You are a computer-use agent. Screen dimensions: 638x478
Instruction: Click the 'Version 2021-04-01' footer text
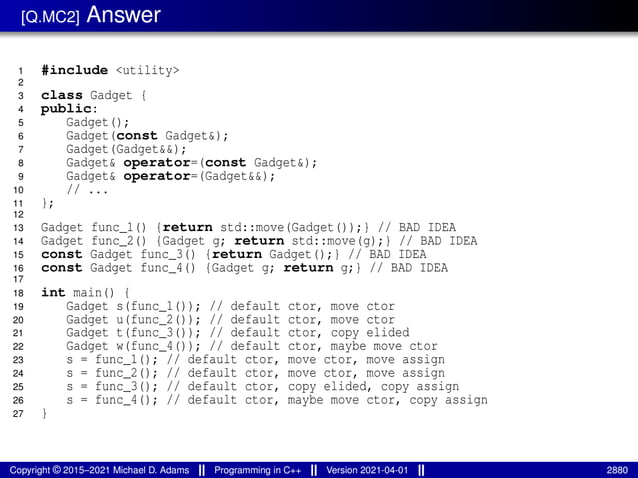tap(367, 470)
